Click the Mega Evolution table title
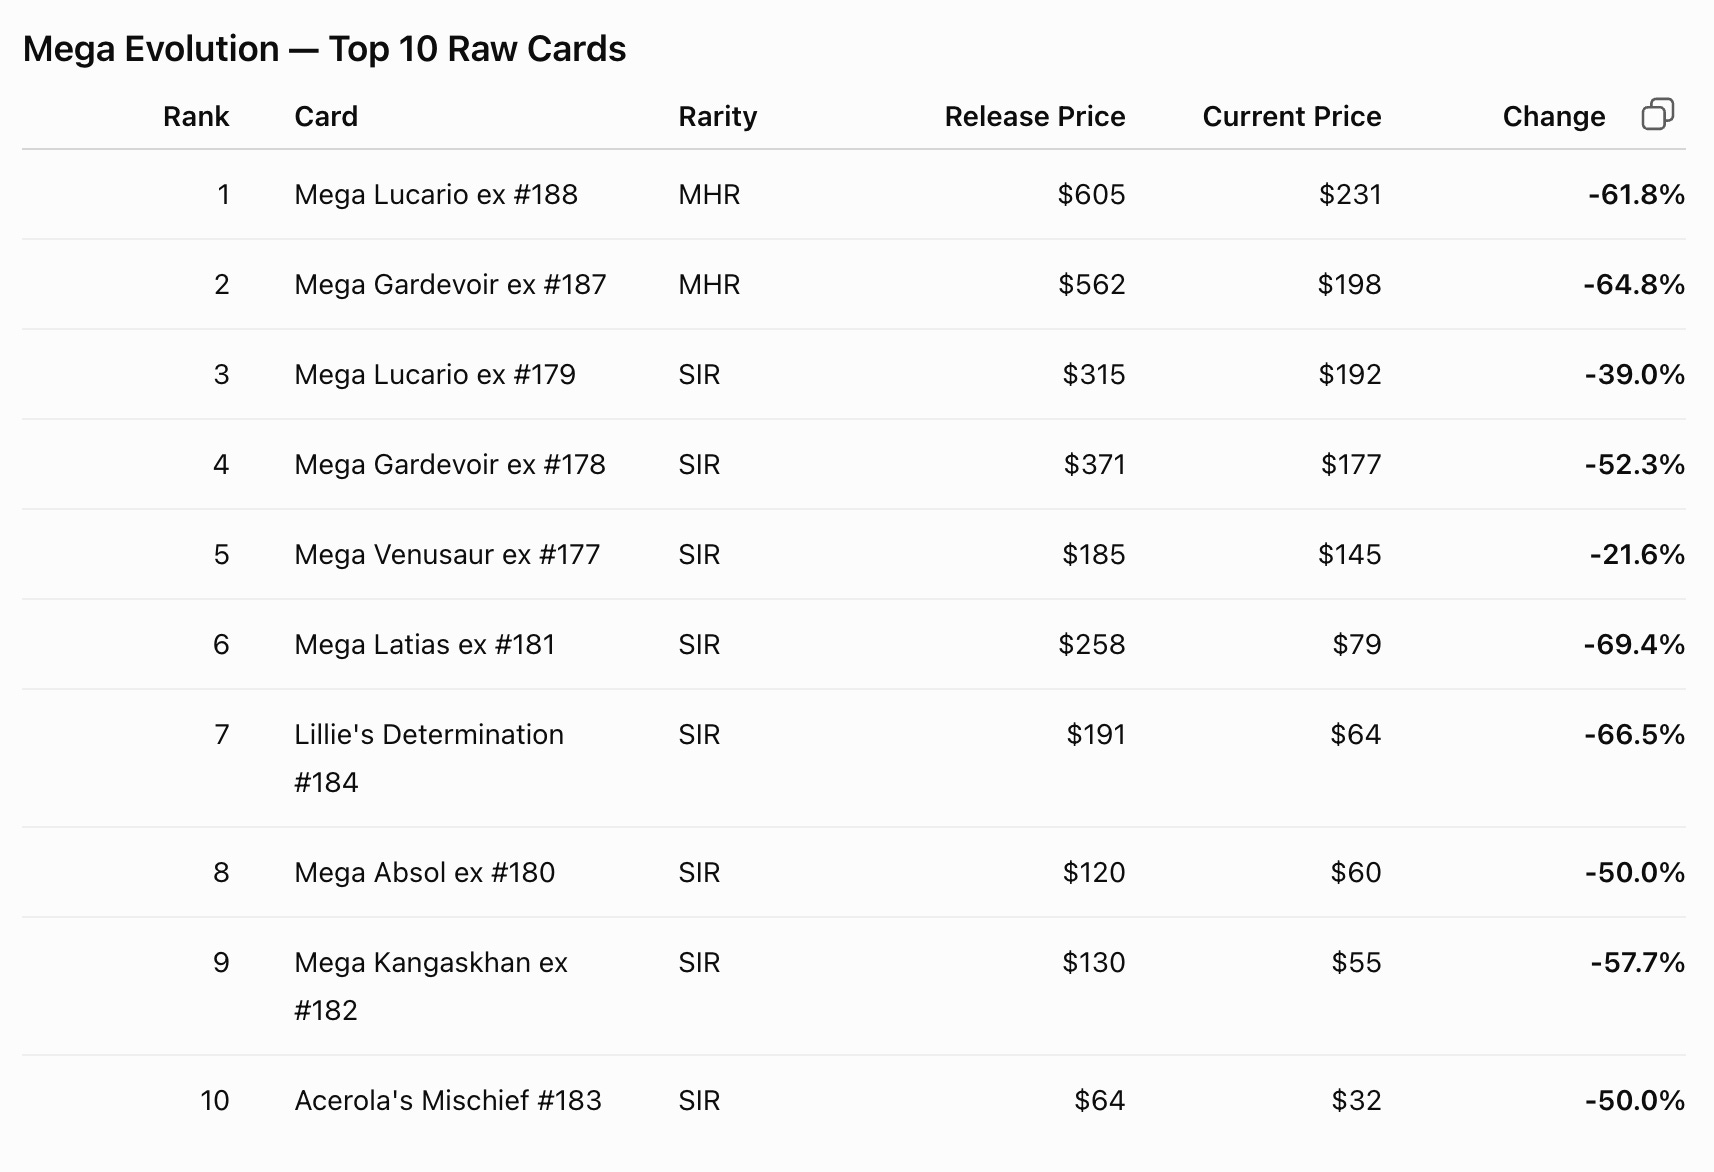This screenshot has height=1172, width=1714. coord(324,49)
